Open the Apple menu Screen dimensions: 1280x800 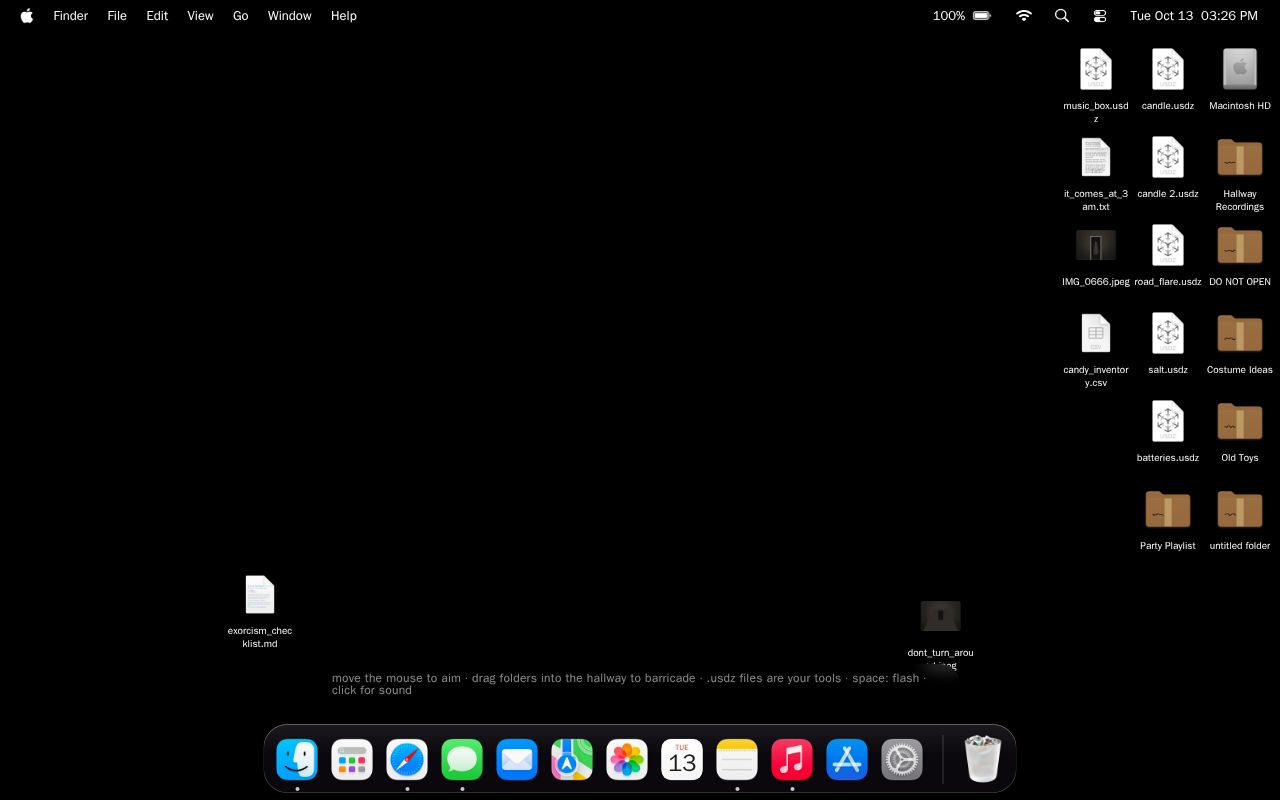pos(27,16)
